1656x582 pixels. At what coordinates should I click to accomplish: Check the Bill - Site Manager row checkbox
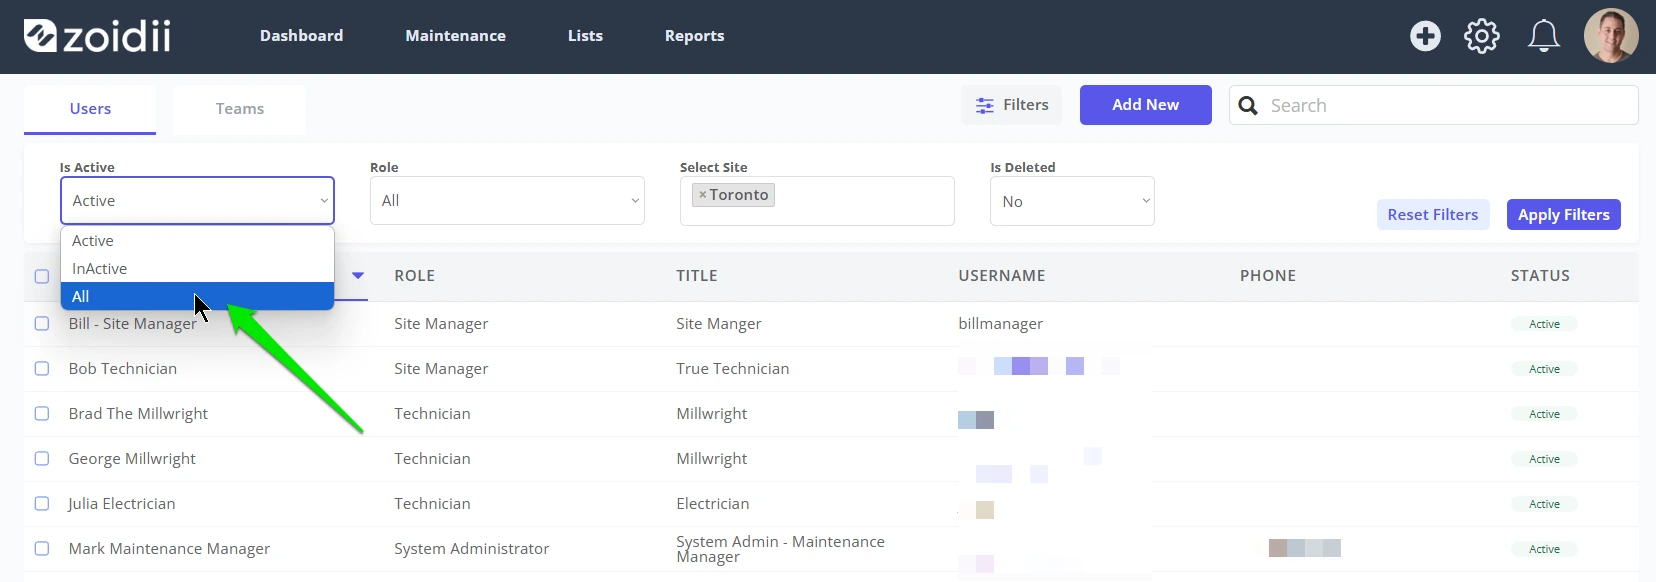click(x=42, y=323)
